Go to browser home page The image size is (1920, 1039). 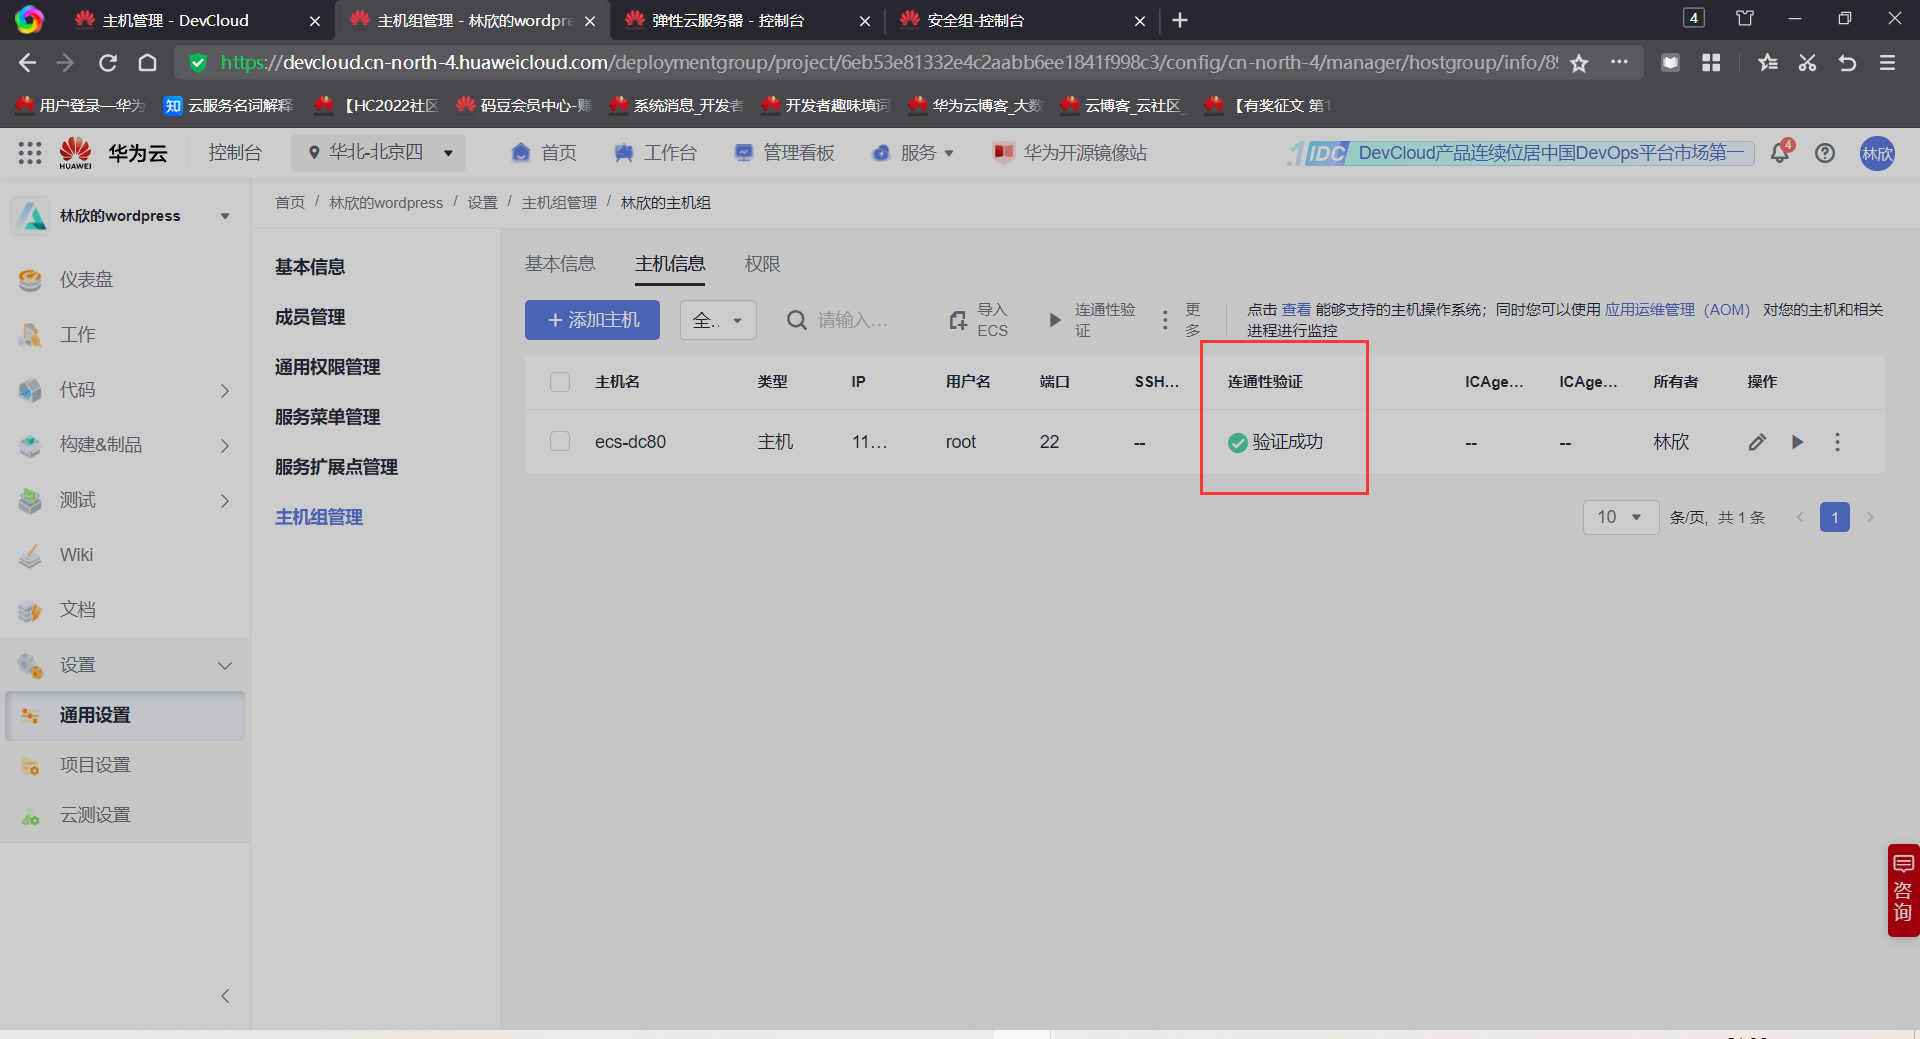[x=148, y=63]
